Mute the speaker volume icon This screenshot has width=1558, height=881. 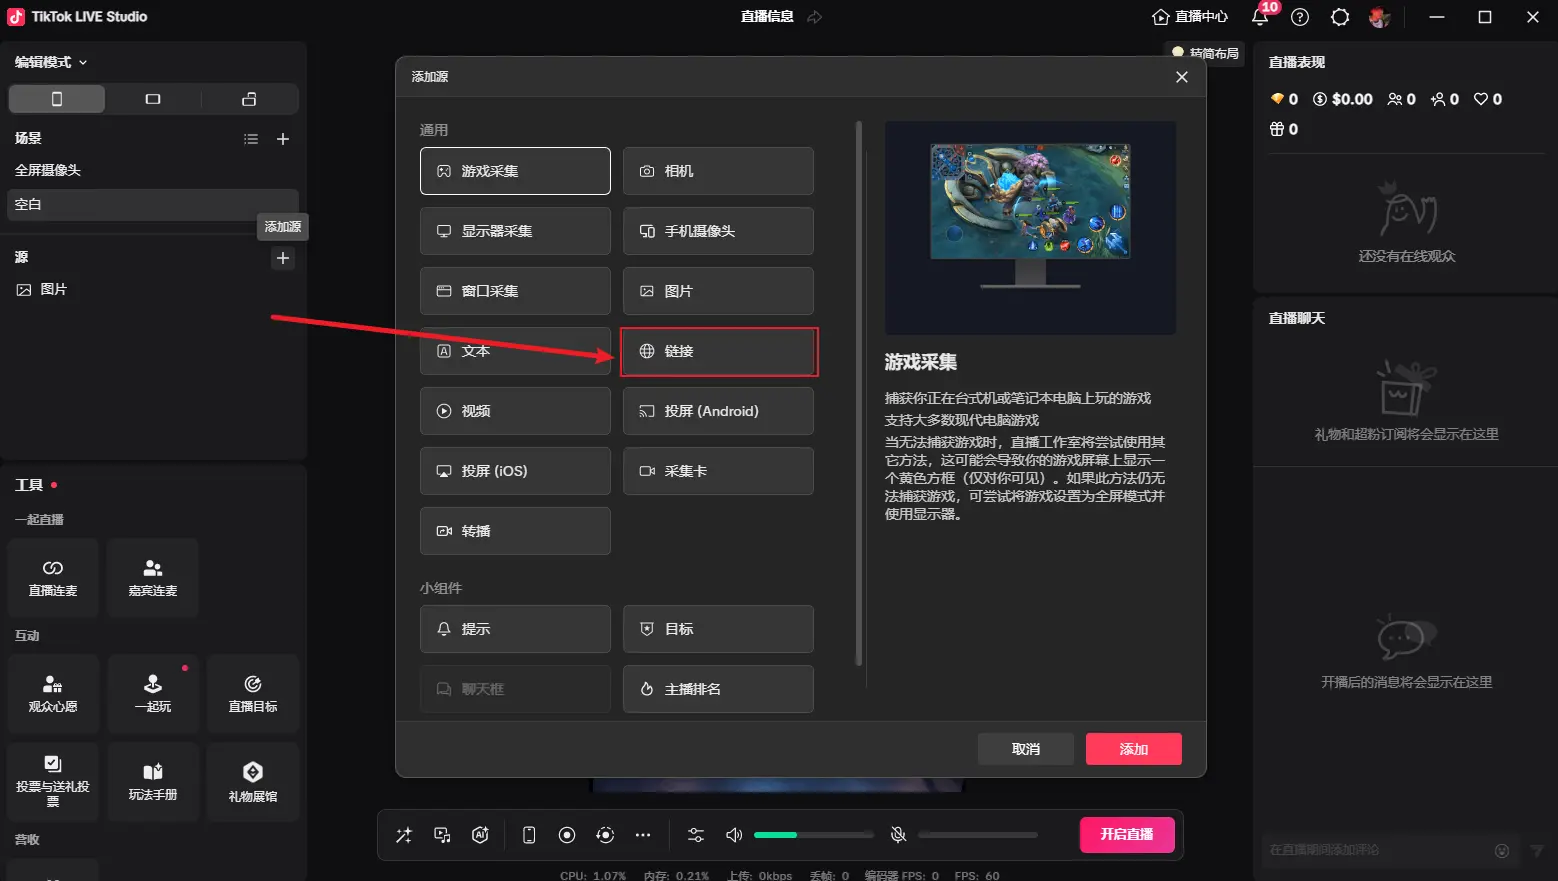pyautogui.click(x=734, y=835)
